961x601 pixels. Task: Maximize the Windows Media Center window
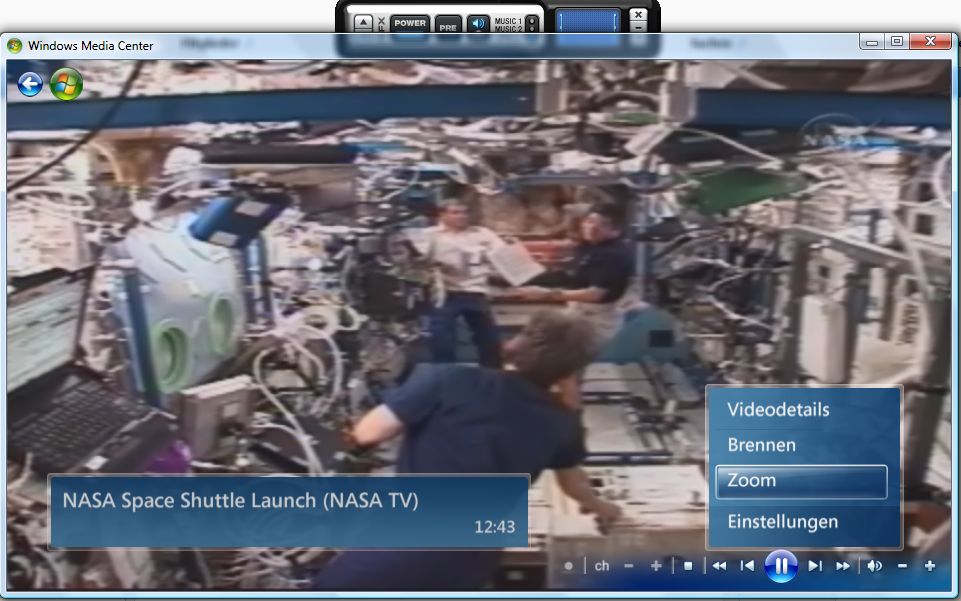click(x=897, y=42)
